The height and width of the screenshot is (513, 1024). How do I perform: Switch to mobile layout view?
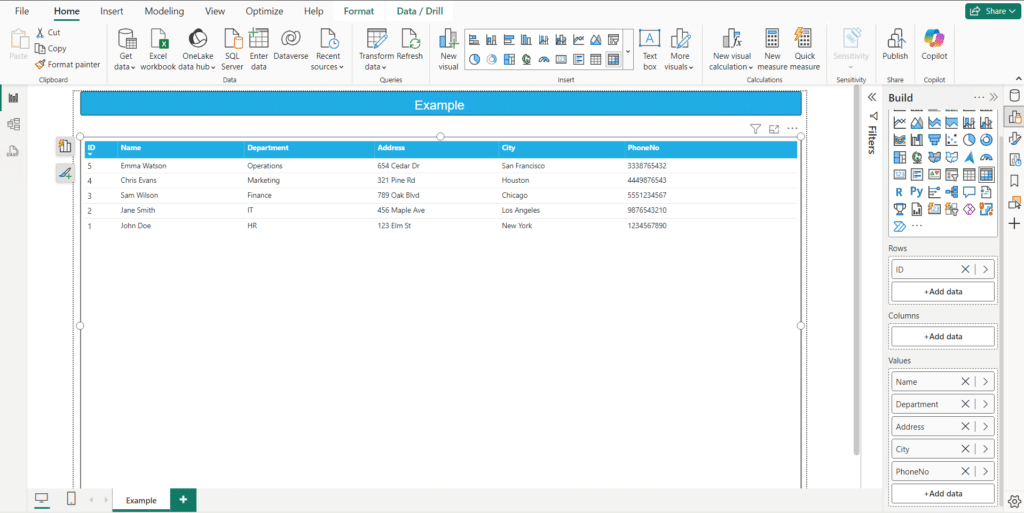point(71,499)
